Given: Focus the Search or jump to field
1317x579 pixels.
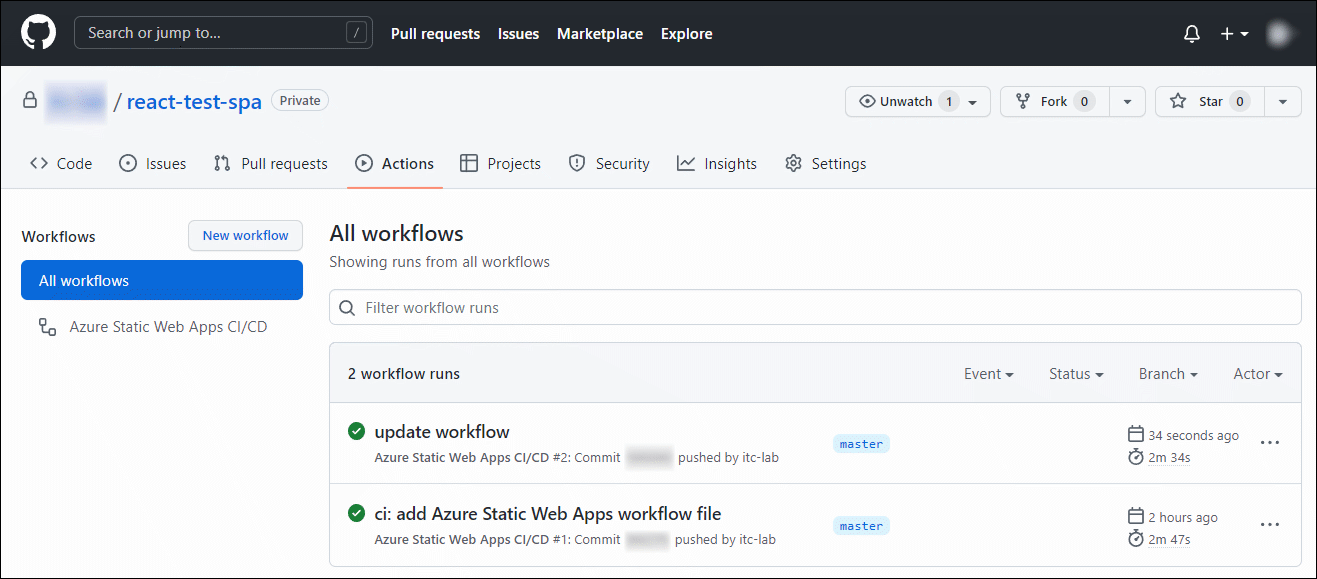Looking at the screenshot, I should pyautogui.click(x=223, y=33).
